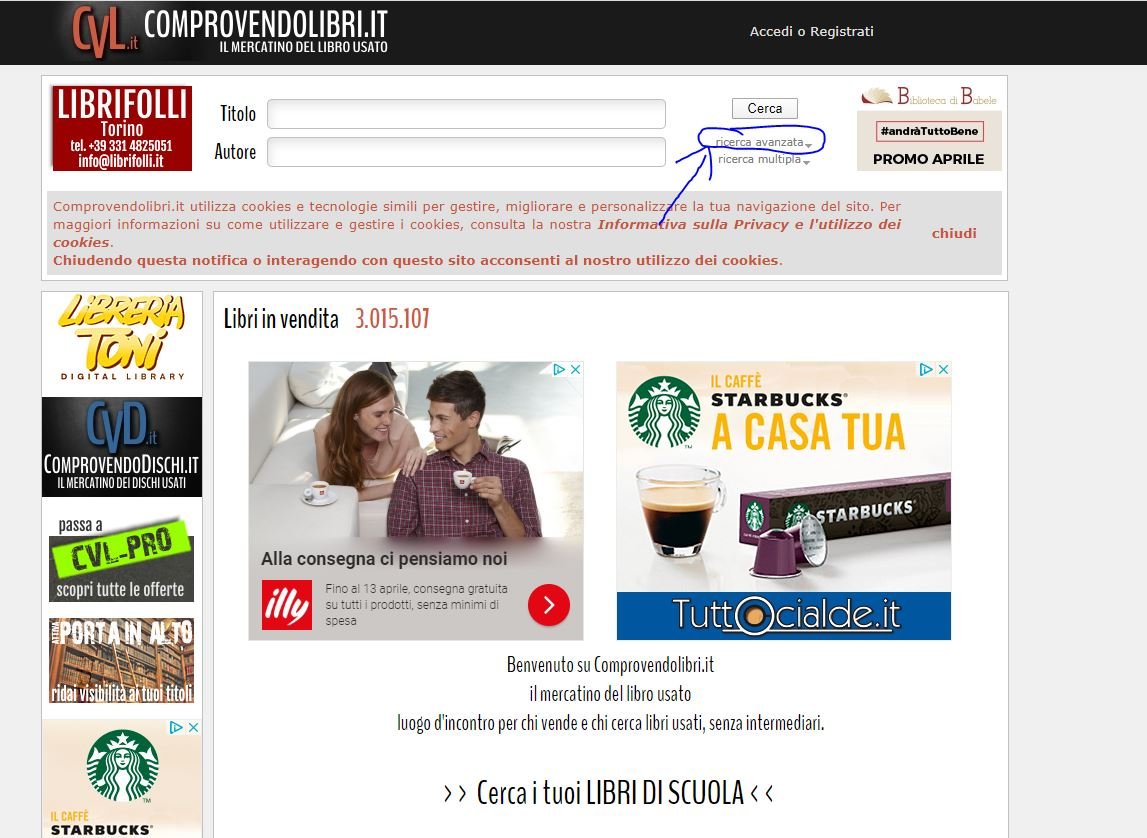The image size is (1147, 838).
Task: Click Alla consegna ci pensiamo noi headline
Action: [x=384, y=559]
